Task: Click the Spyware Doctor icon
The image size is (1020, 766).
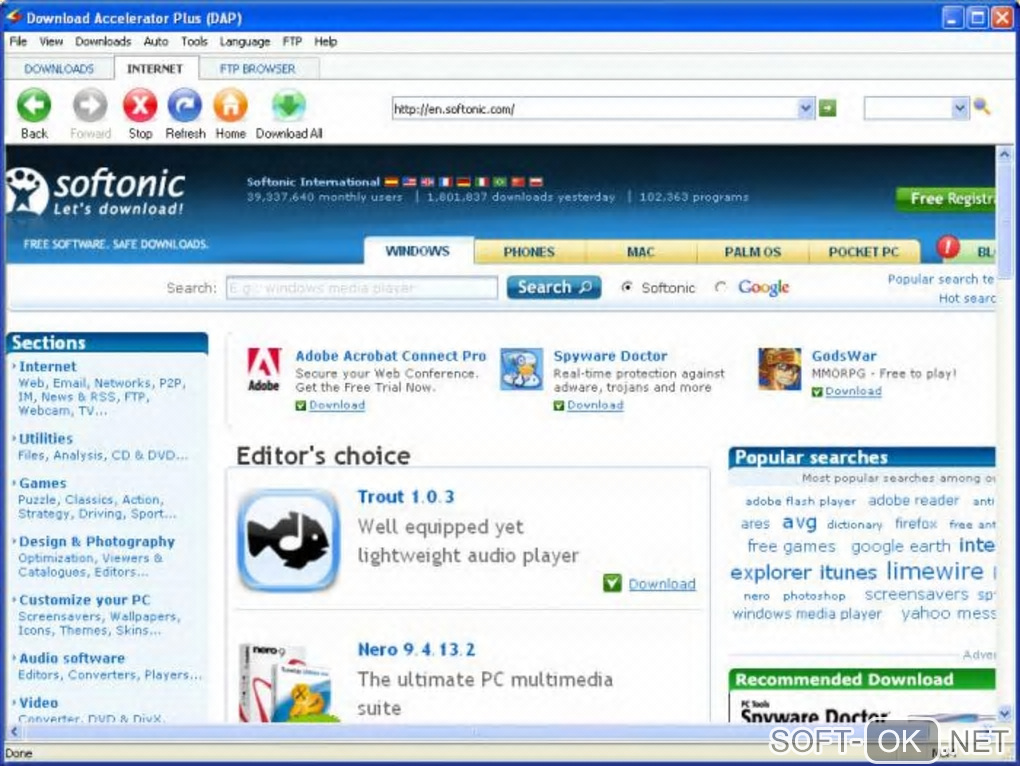Action: [x=521, y=369]
